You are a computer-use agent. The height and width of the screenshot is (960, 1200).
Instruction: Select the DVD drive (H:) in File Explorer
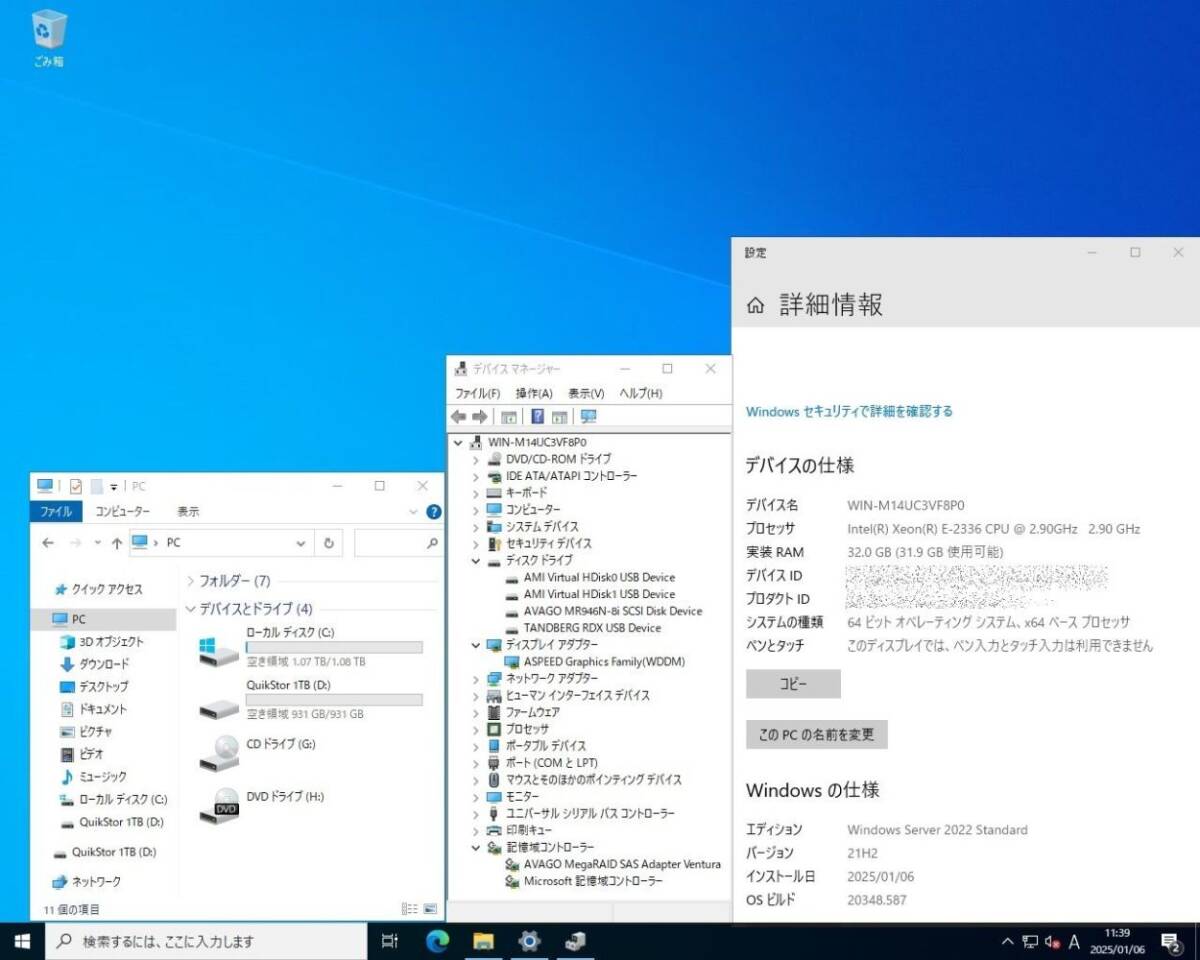262,806
